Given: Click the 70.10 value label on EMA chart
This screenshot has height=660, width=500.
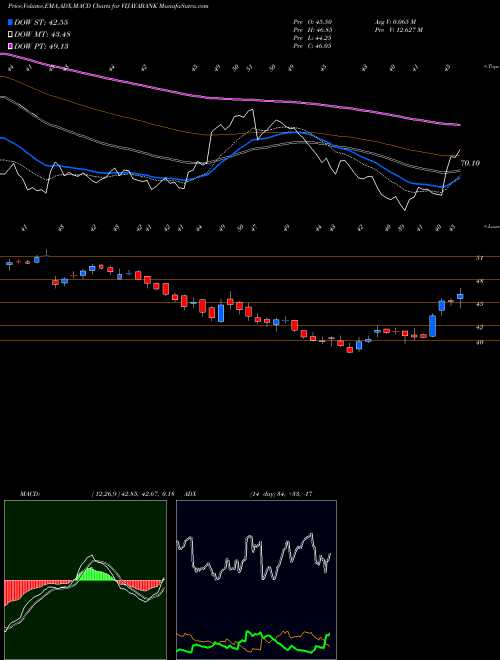Looking at the screenshot, I should (x=470, y=163).
